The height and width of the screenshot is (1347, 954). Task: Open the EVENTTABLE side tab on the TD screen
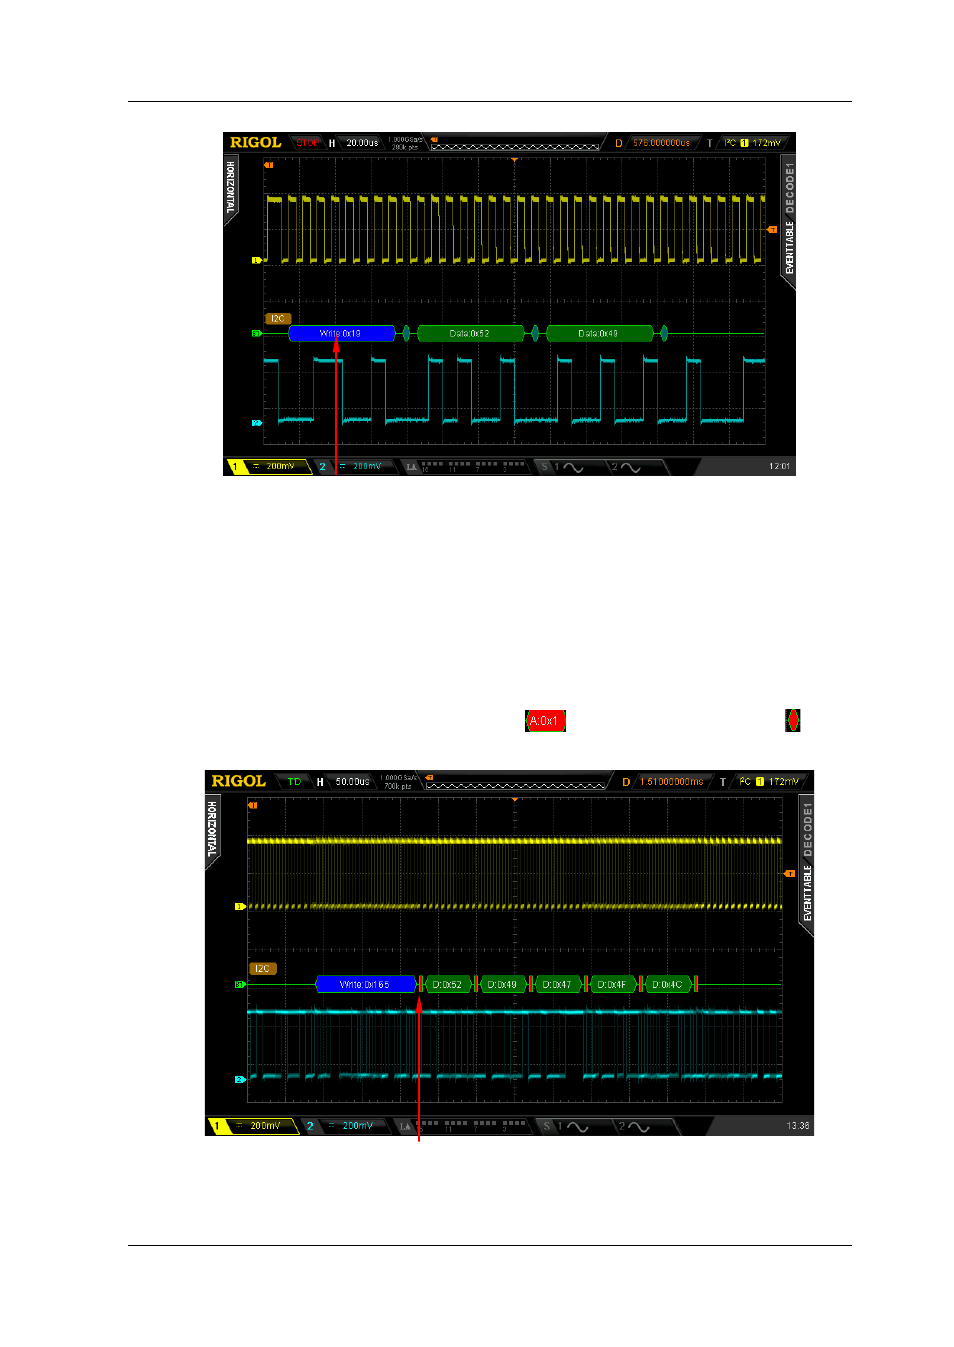(x=807, y=895)
